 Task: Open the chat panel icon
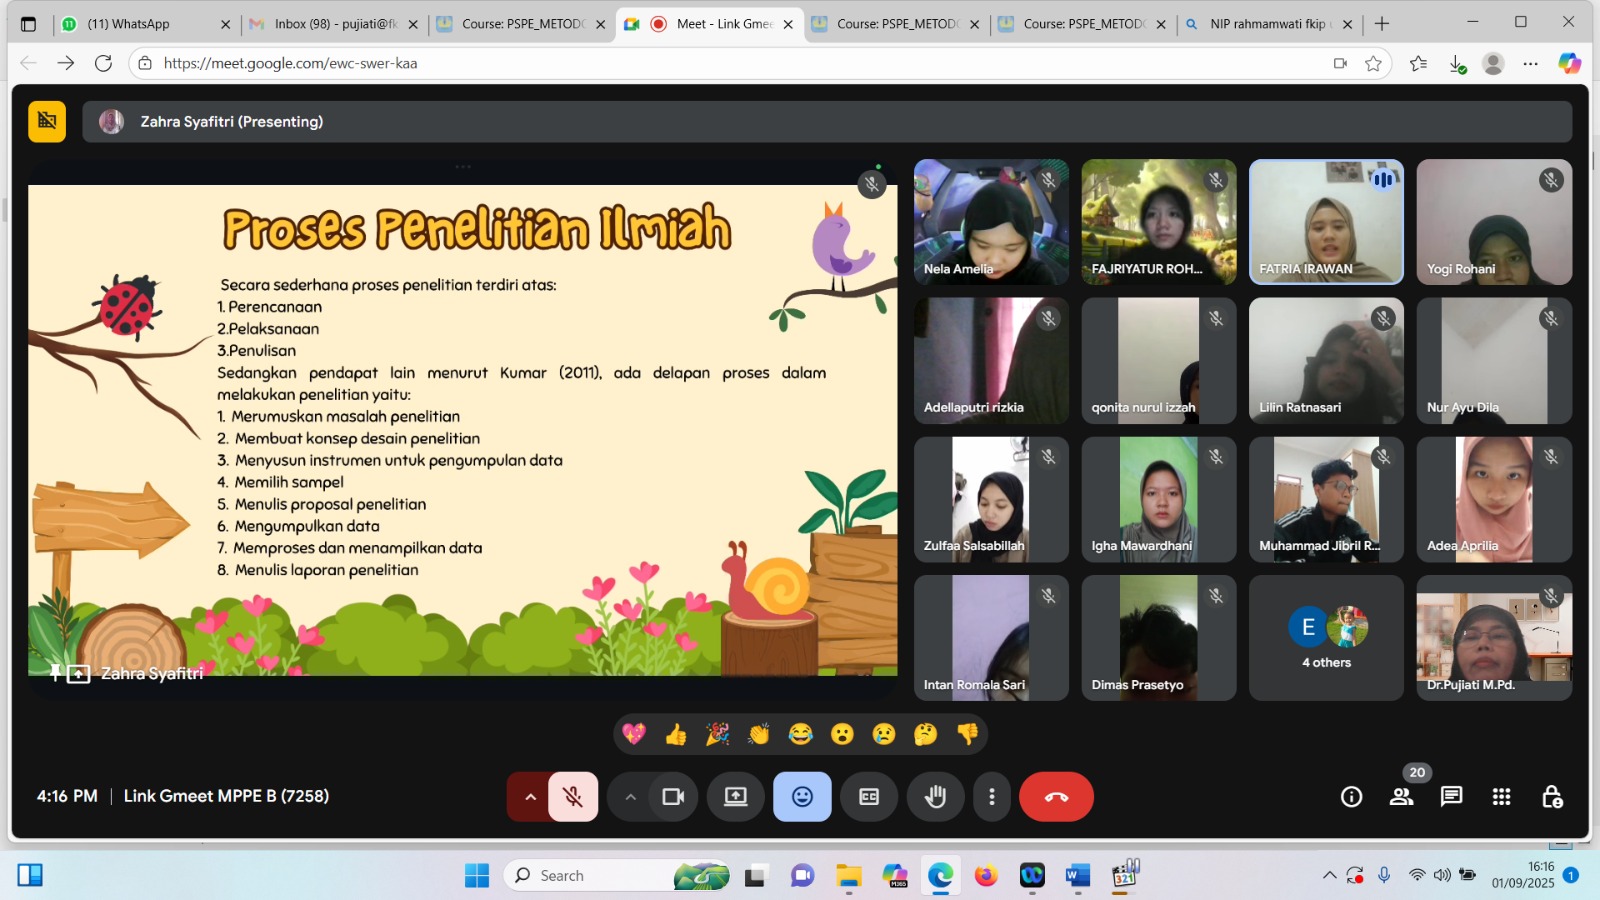pyautogui.click(x=1451, y=797)
